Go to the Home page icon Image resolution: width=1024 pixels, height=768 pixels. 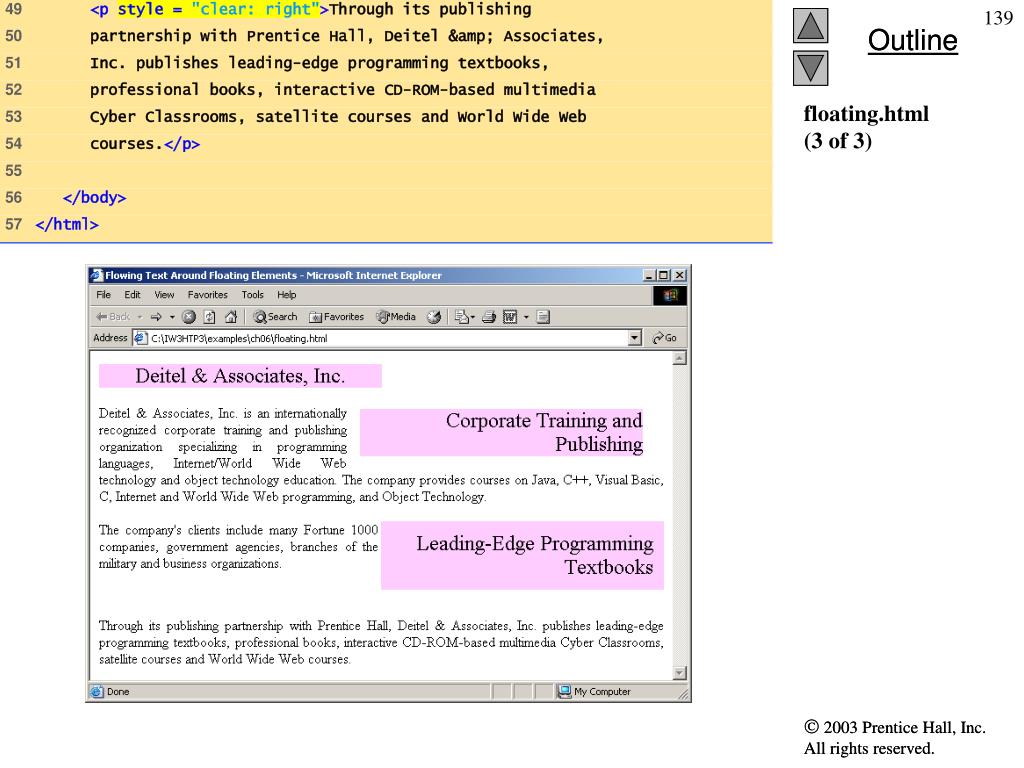tap(231, 317)
